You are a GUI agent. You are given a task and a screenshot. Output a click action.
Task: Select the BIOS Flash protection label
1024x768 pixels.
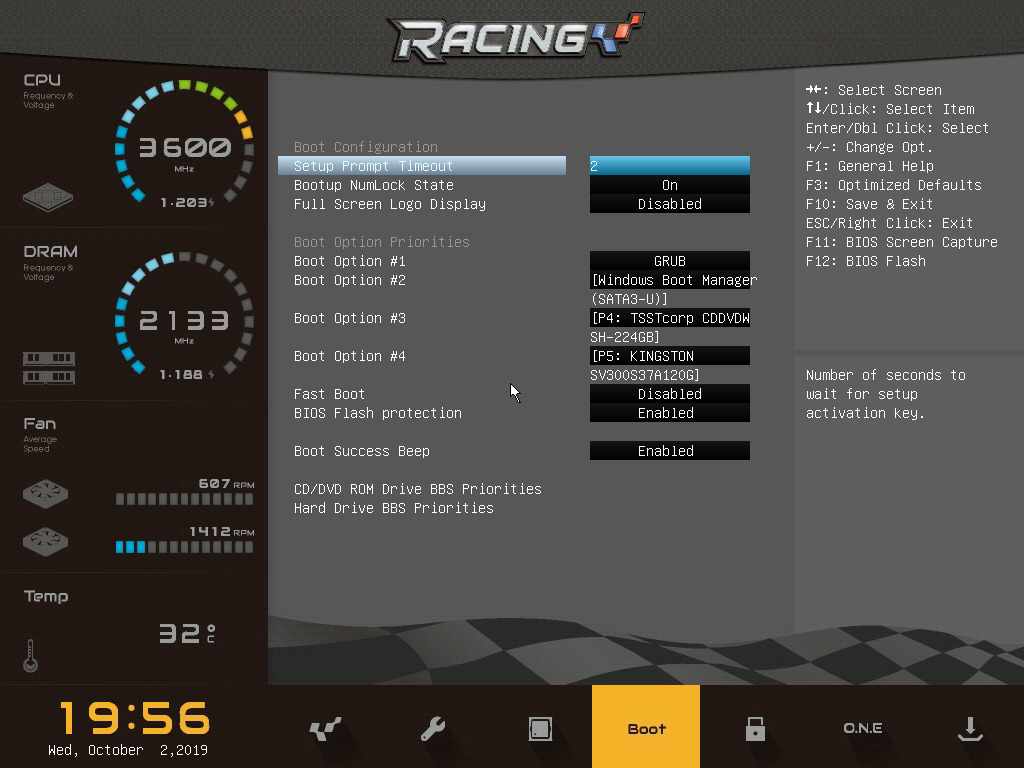(x=377, y=413)
